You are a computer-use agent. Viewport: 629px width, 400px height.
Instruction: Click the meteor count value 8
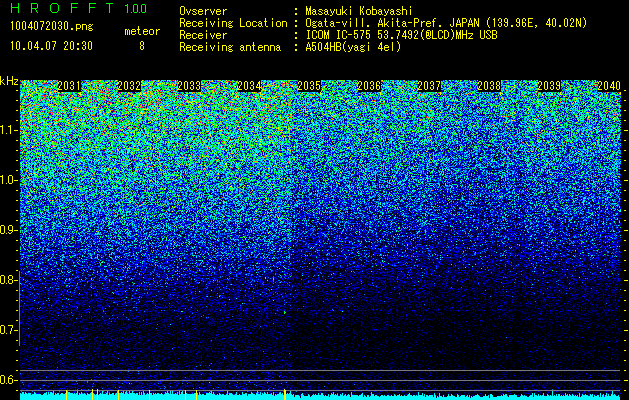[x=142, y=46]
